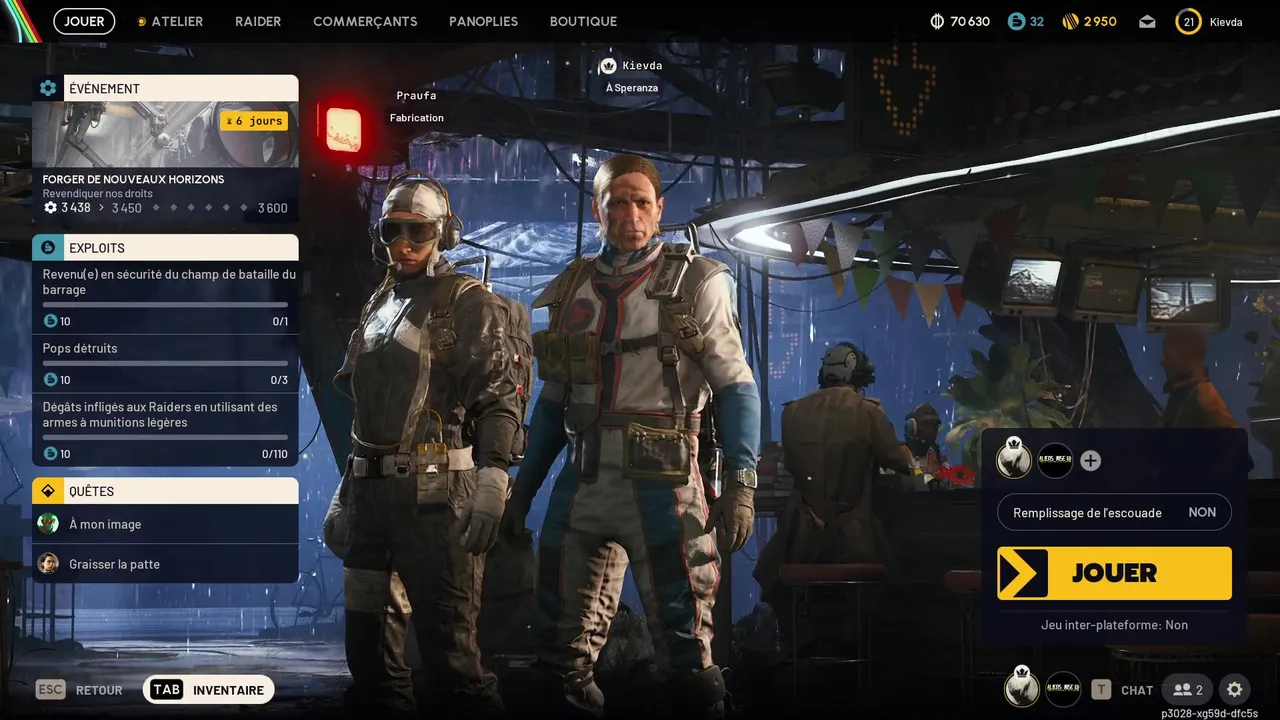Open the JOUER tab
The width and height of the screenshot is (1280, 720).
point(84,21)
